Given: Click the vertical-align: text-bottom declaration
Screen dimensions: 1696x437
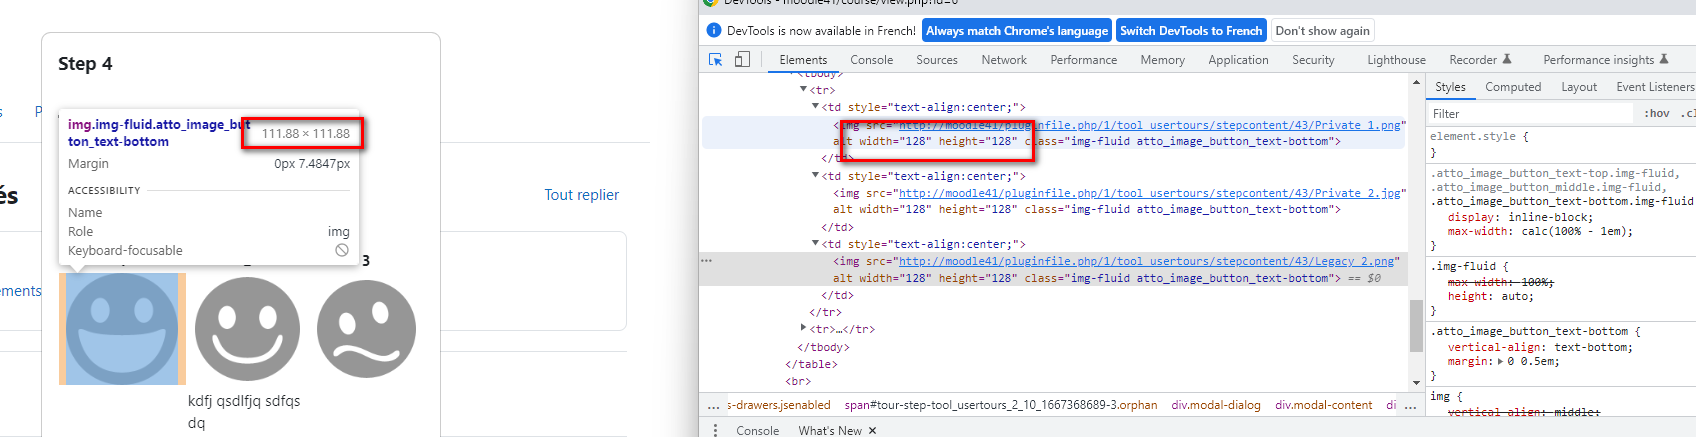Looking at the screenshot, I should tap(1540, 347).
